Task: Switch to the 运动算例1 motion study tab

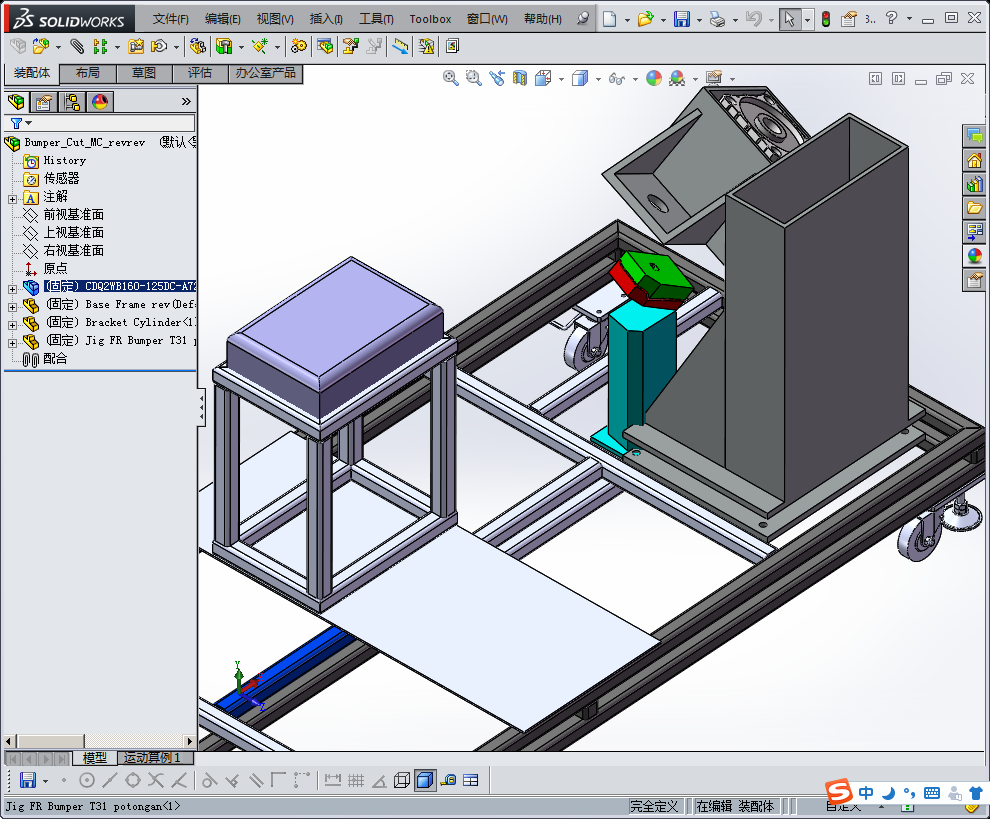Action: click(x=151, y=758)
